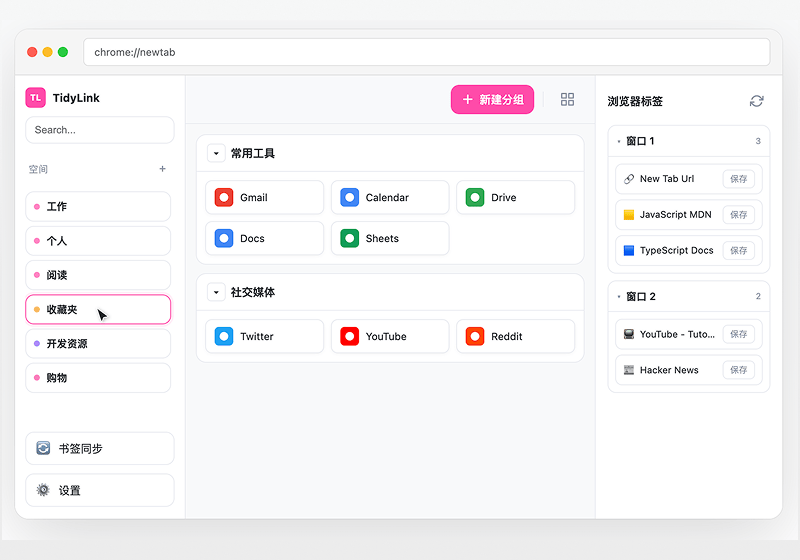The width and height of the screenshot is (800, 560).
Task: Click the Docs bookmark icon
Action: coord(224,238)
